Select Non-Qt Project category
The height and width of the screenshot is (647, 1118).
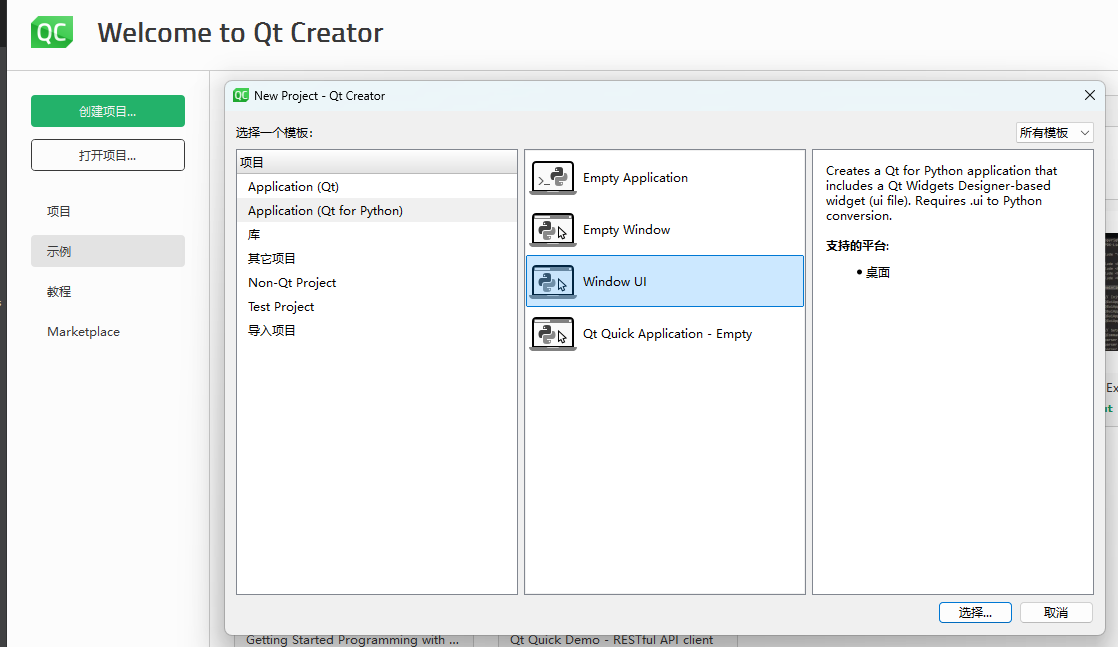pyautogui.click(x=376, y=282)
